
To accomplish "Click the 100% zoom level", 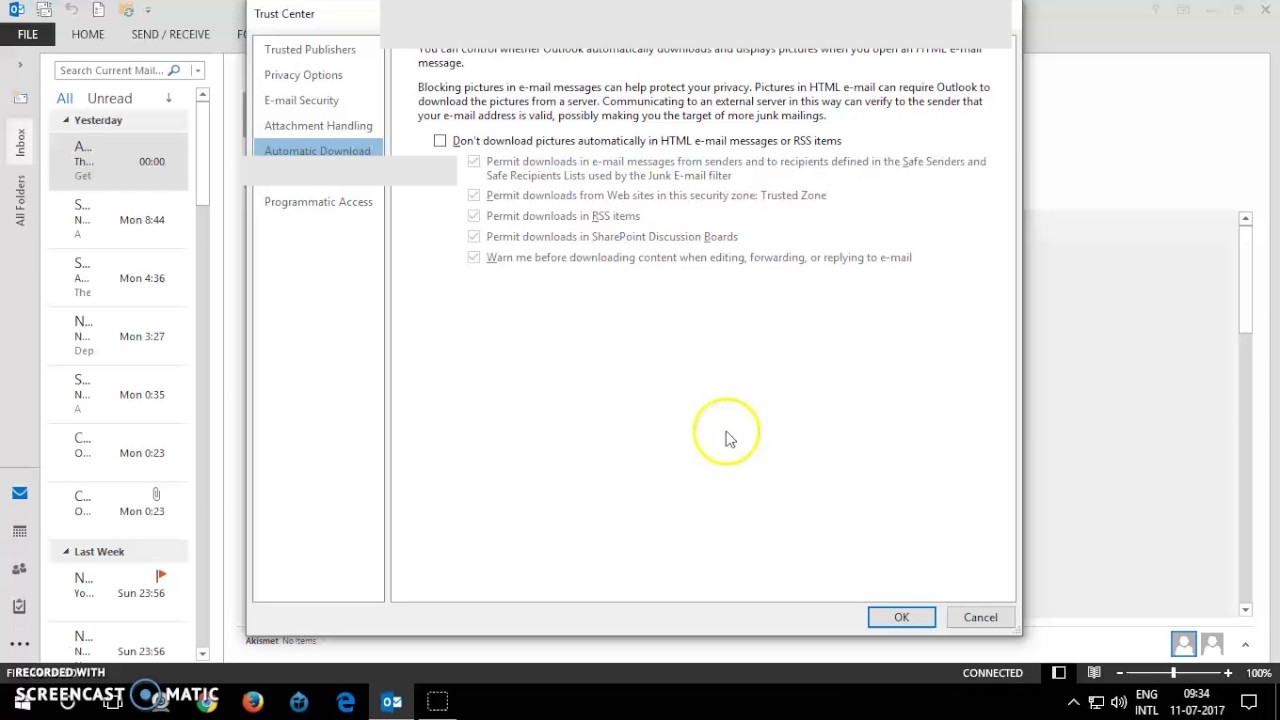I will point(1258,673).
